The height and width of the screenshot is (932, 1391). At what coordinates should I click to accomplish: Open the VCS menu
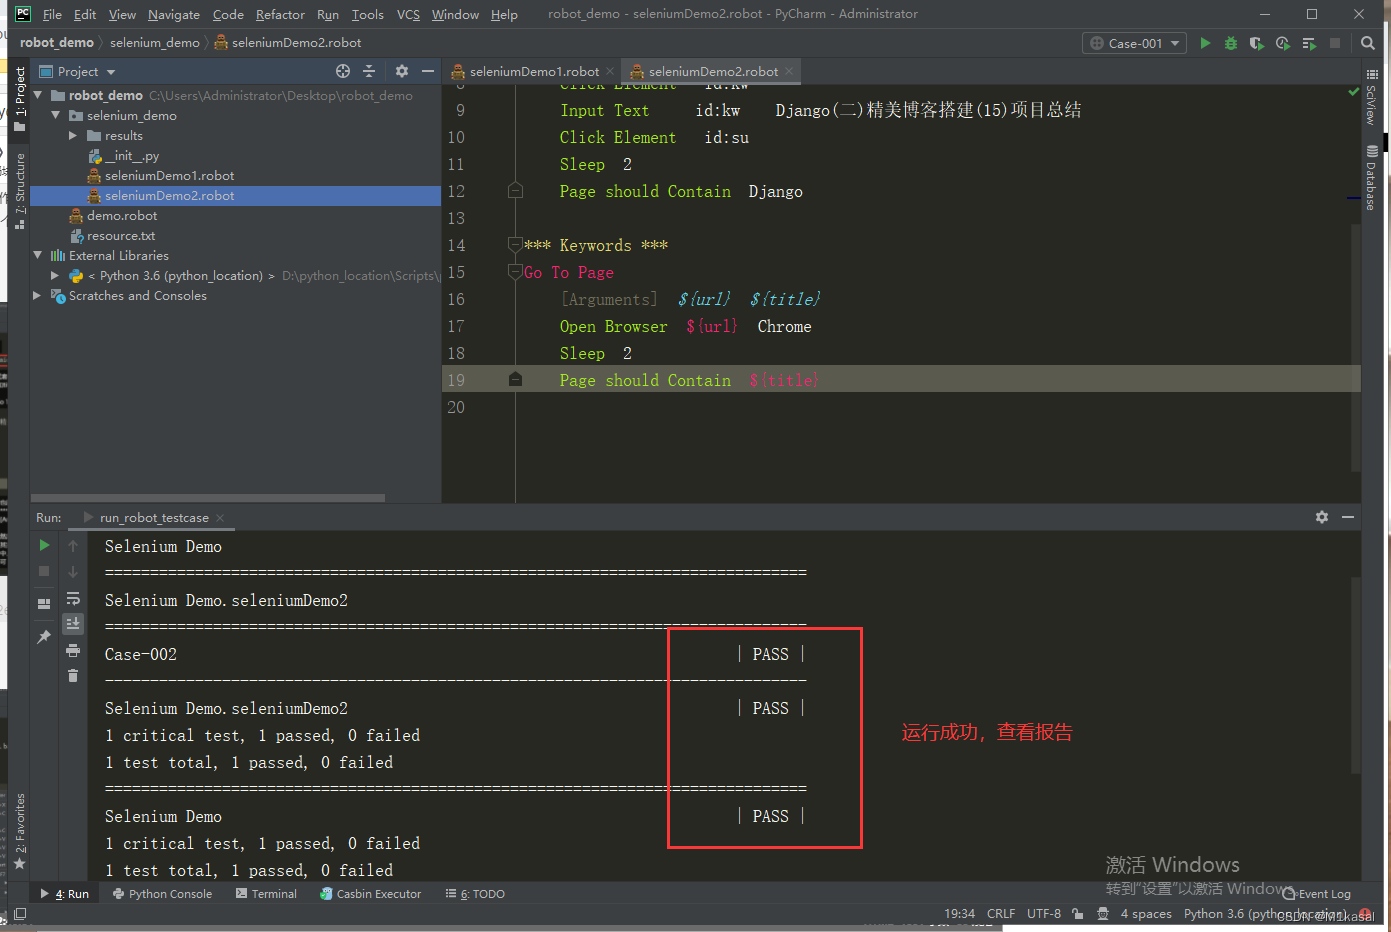click(408, 14)
